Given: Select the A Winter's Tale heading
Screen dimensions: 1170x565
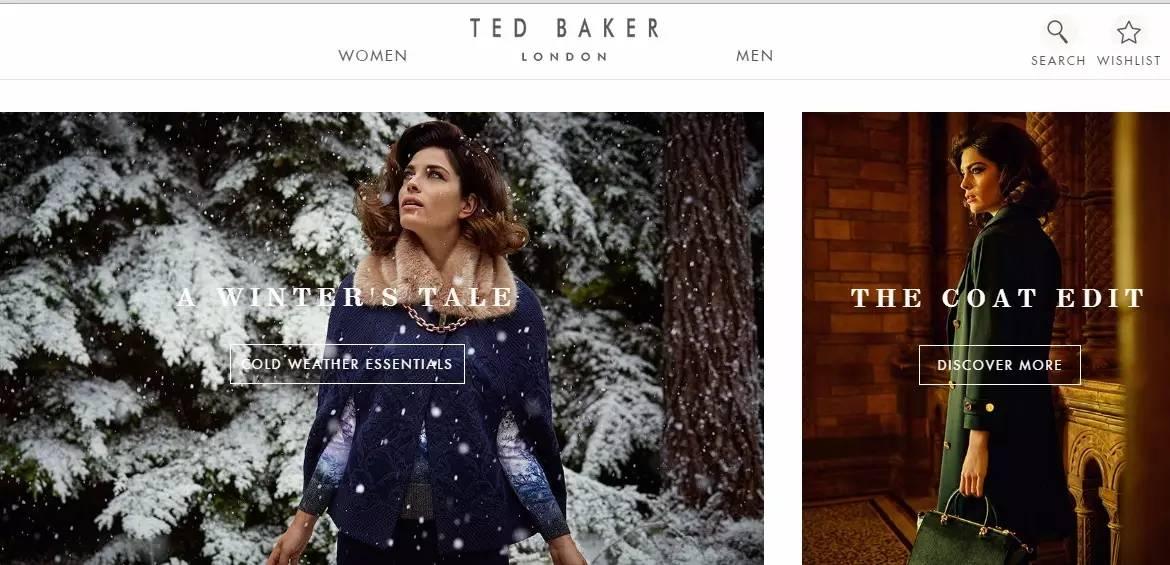Looking at the screenshot, I should point(346,298).
